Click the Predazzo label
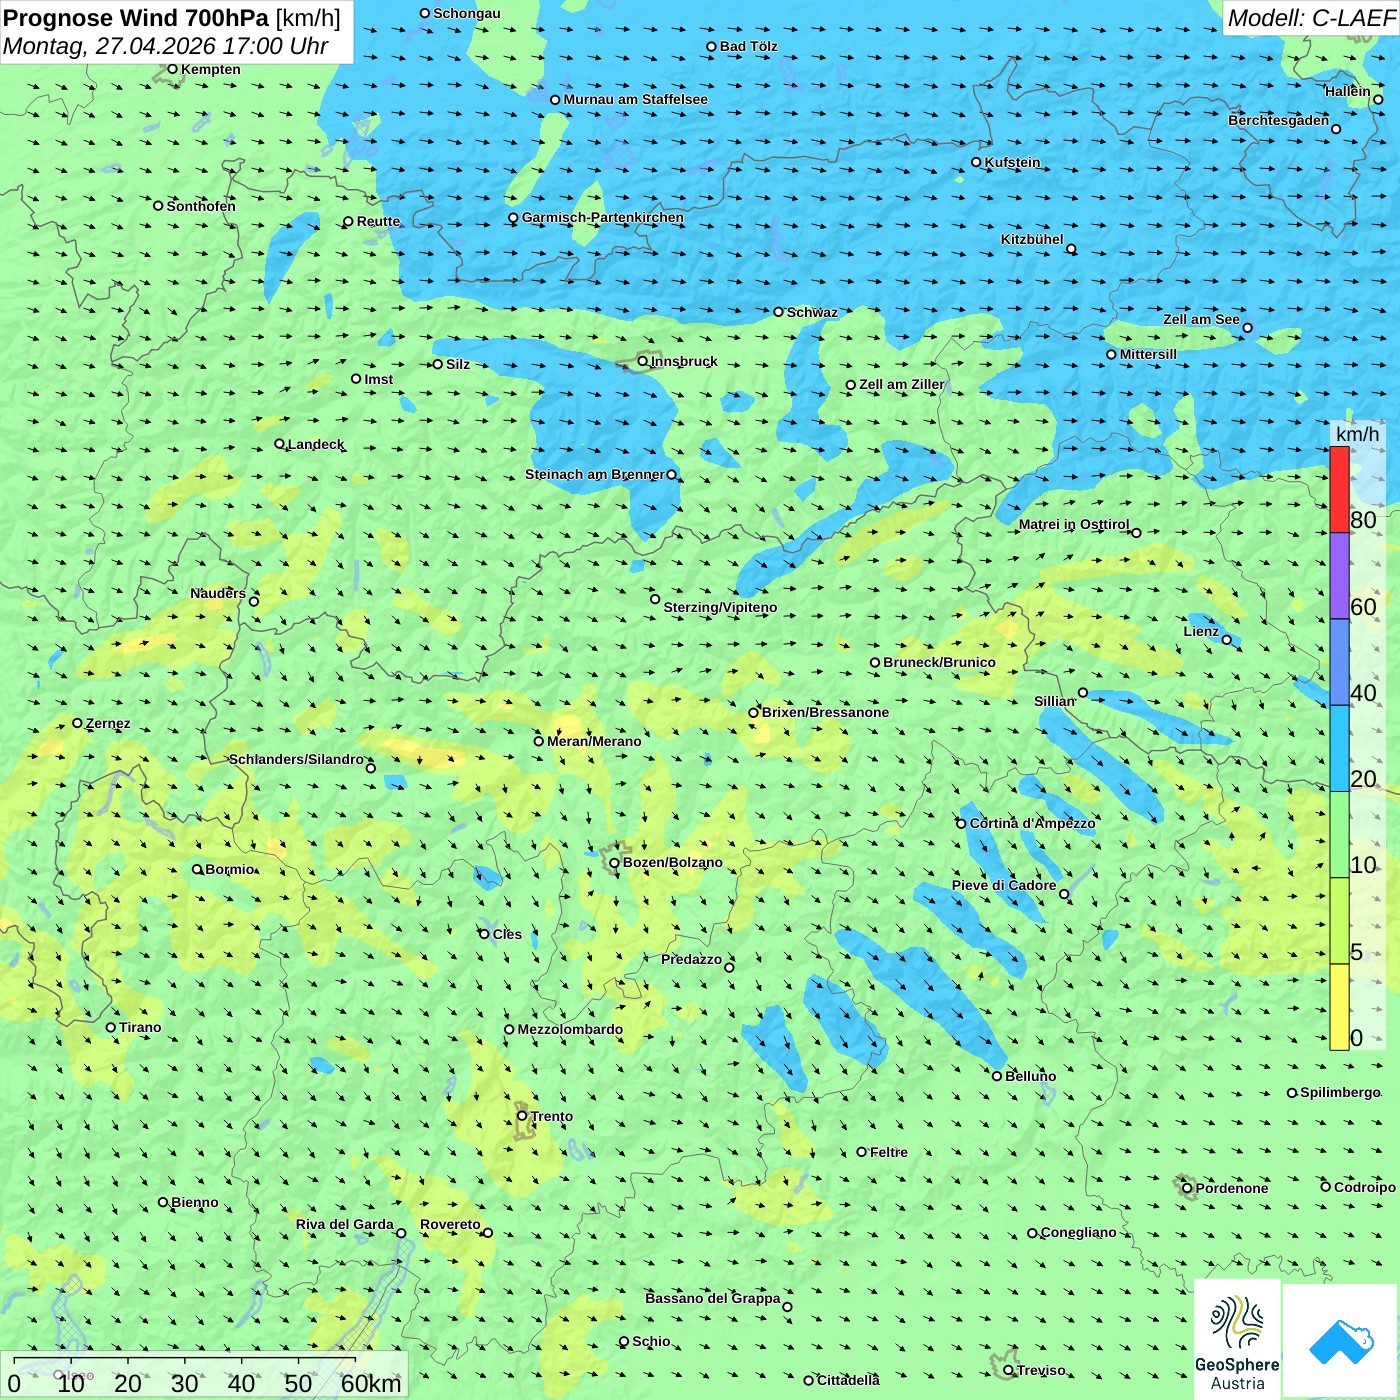 [691, 959]
